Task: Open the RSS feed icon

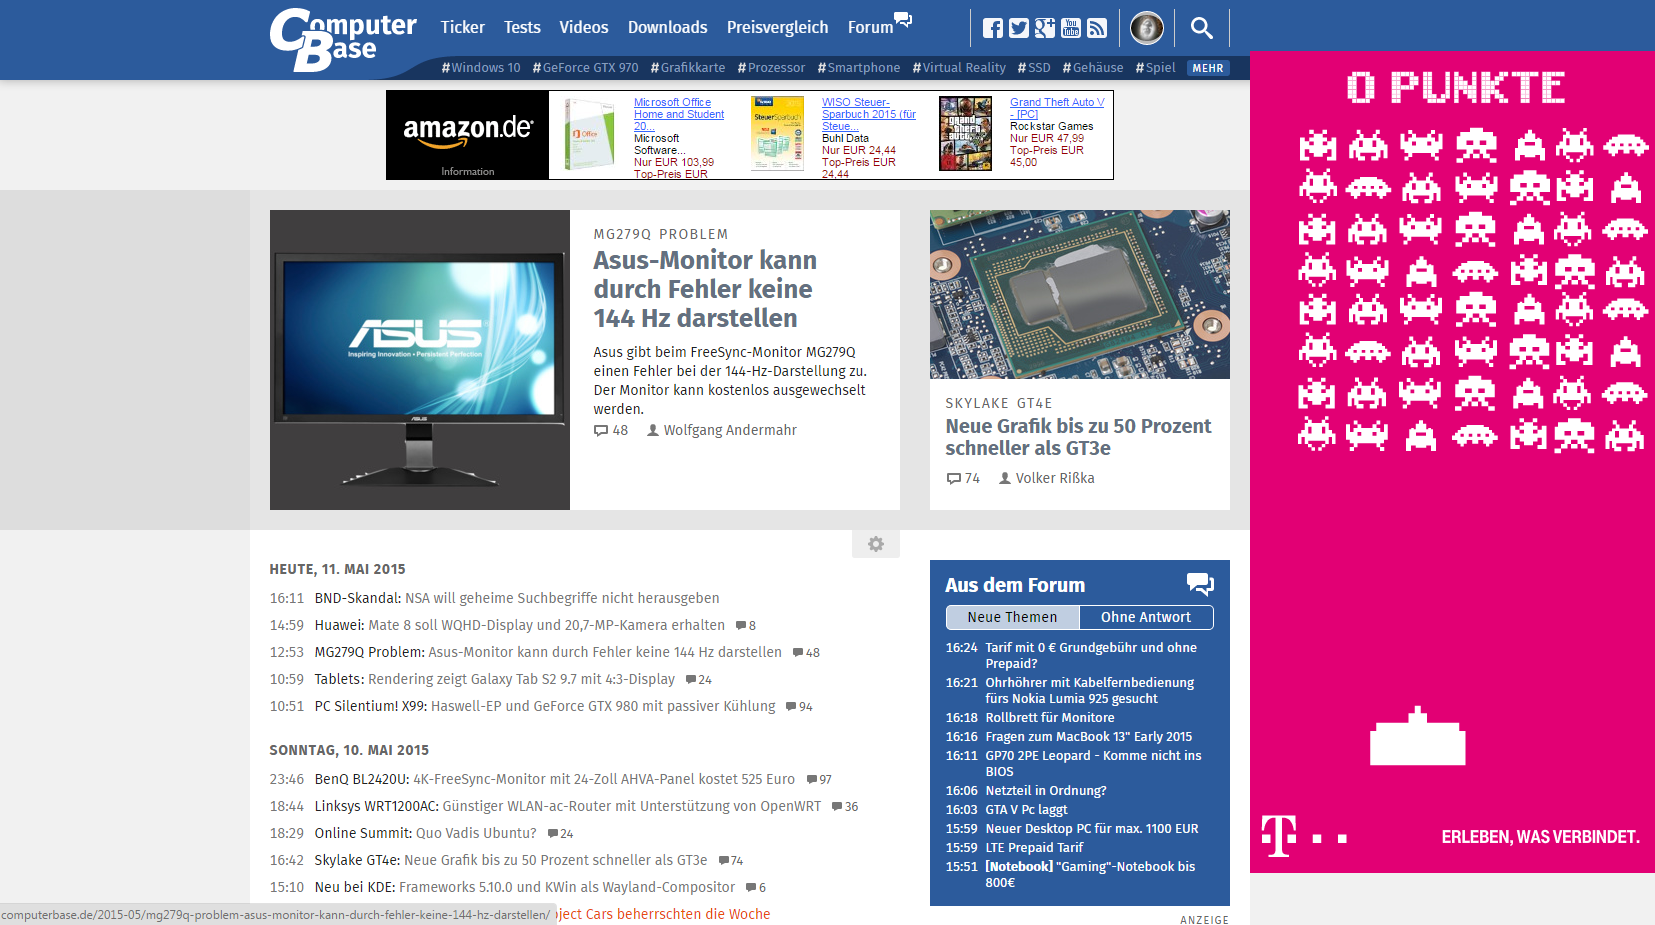Action: [x=1096, y=28]
